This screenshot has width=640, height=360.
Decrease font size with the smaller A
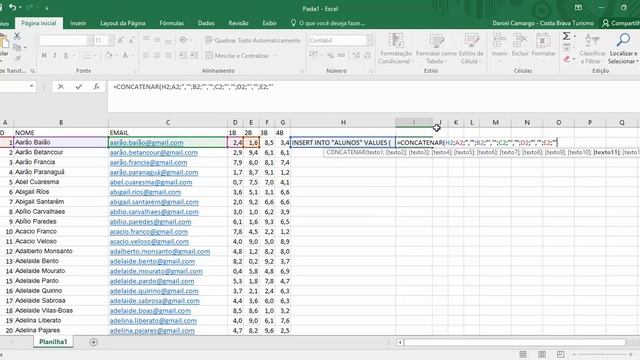[x=131, y=40]
